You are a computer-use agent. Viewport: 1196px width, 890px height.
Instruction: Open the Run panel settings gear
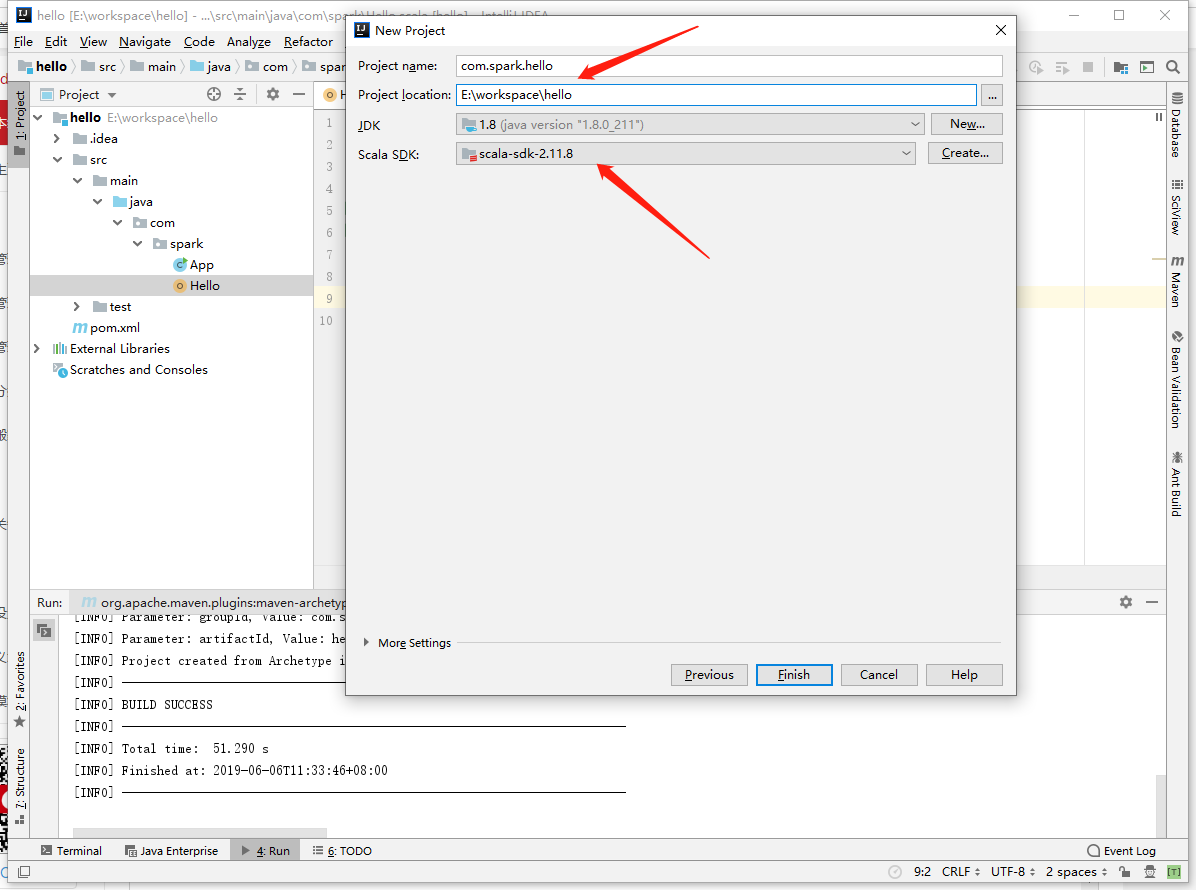click(x=1126, y=602)
